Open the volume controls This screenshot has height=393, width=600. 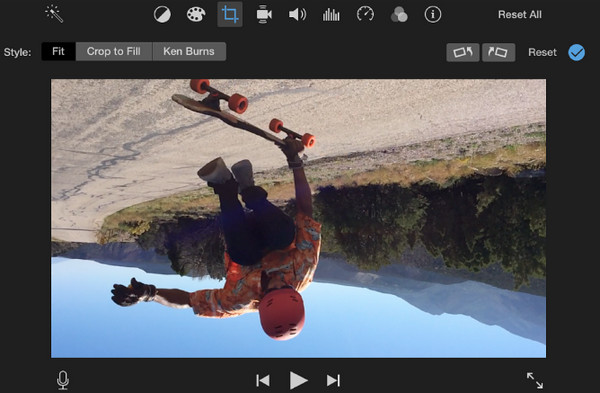tap(297, 15)
